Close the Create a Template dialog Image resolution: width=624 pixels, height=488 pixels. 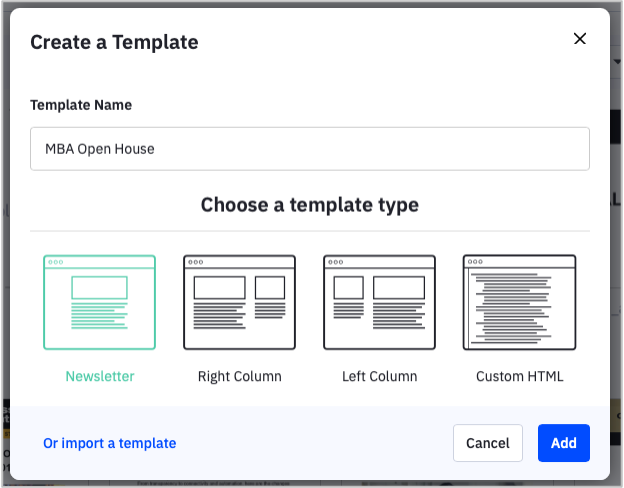point(580,39)
